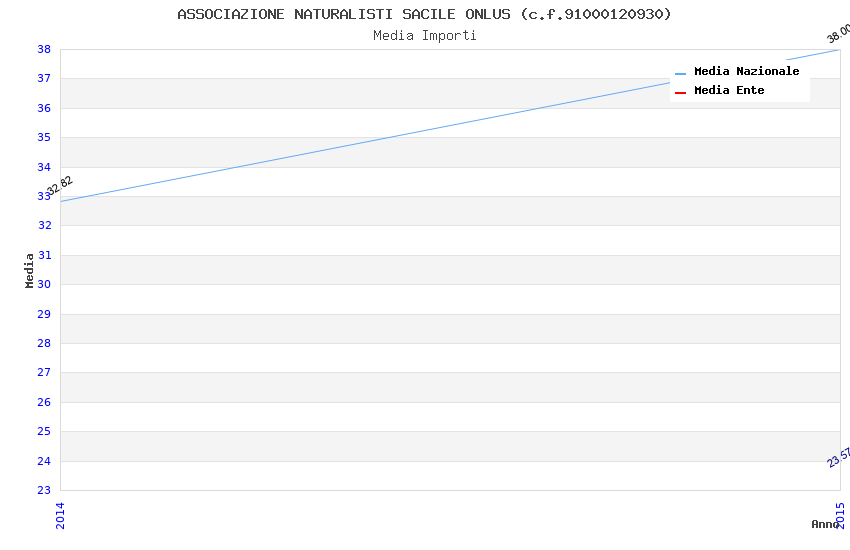The image size is (850, 550).
Task: Click y-axis value 35
Action: (44, 138)
